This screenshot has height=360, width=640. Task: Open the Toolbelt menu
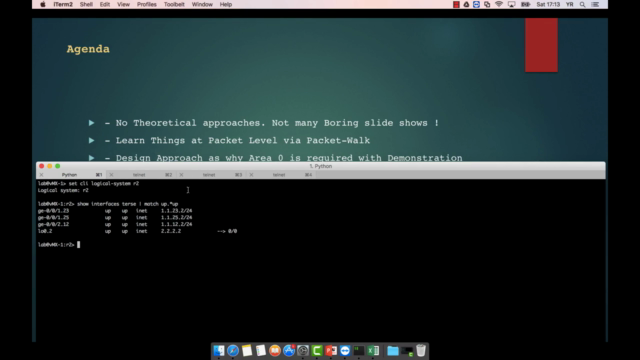click(x=174, y=4)
